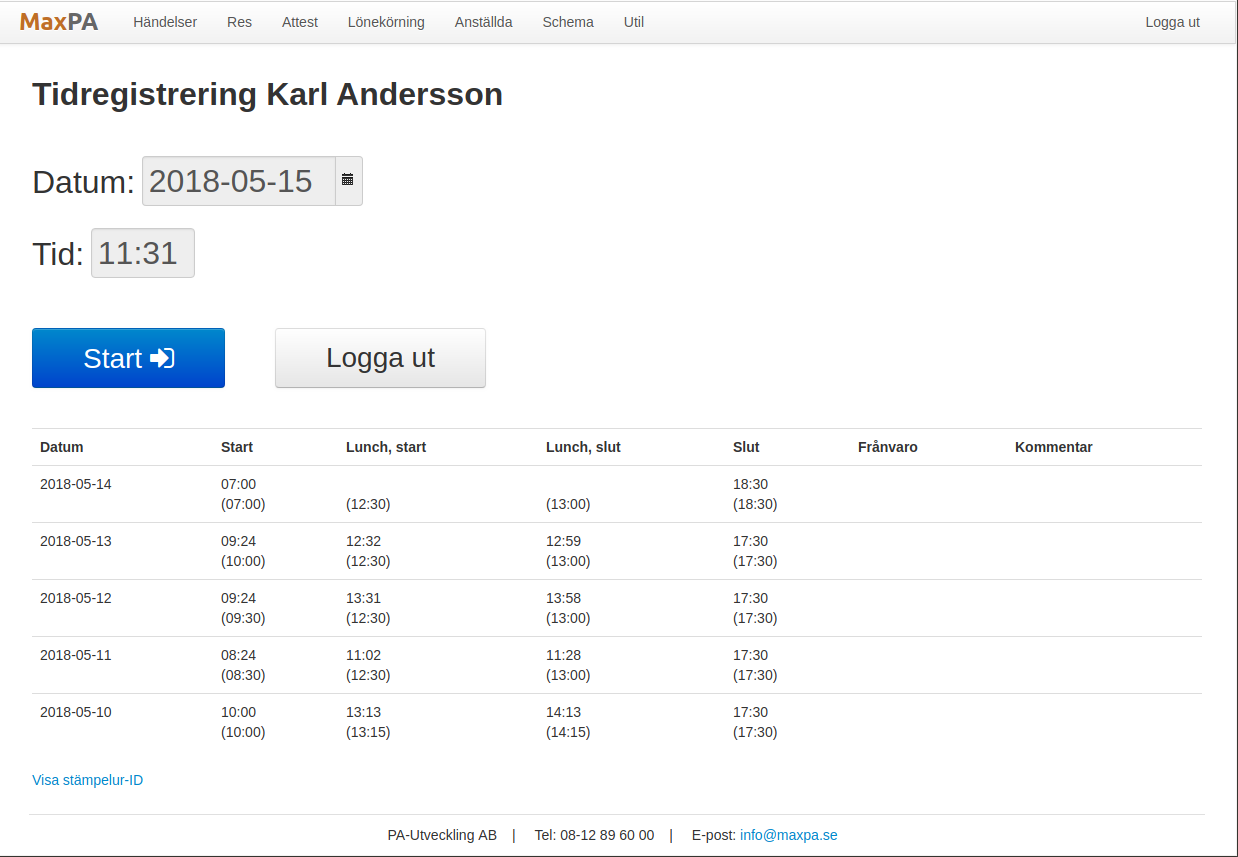This screenshot has height=857, width=1238.
Task: Select the 2018-05-13 date cell
Action: tap(76, 541)
